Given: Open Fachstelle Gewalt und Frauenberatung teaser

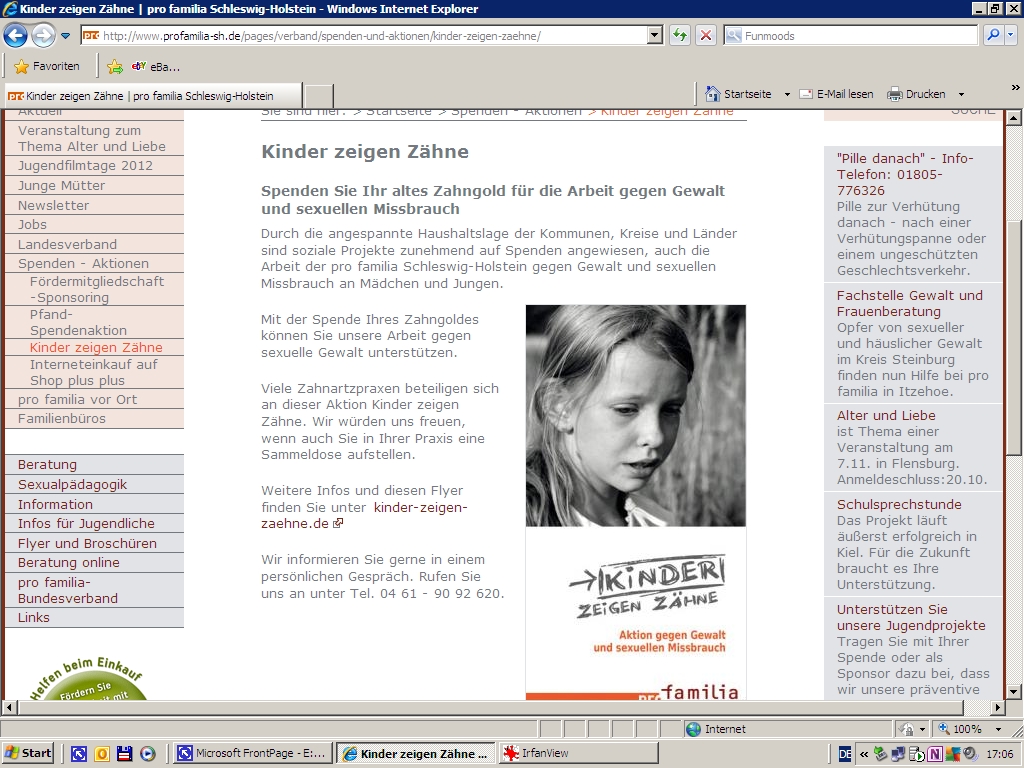Looking at the screenshot, I should coord(910,303).
